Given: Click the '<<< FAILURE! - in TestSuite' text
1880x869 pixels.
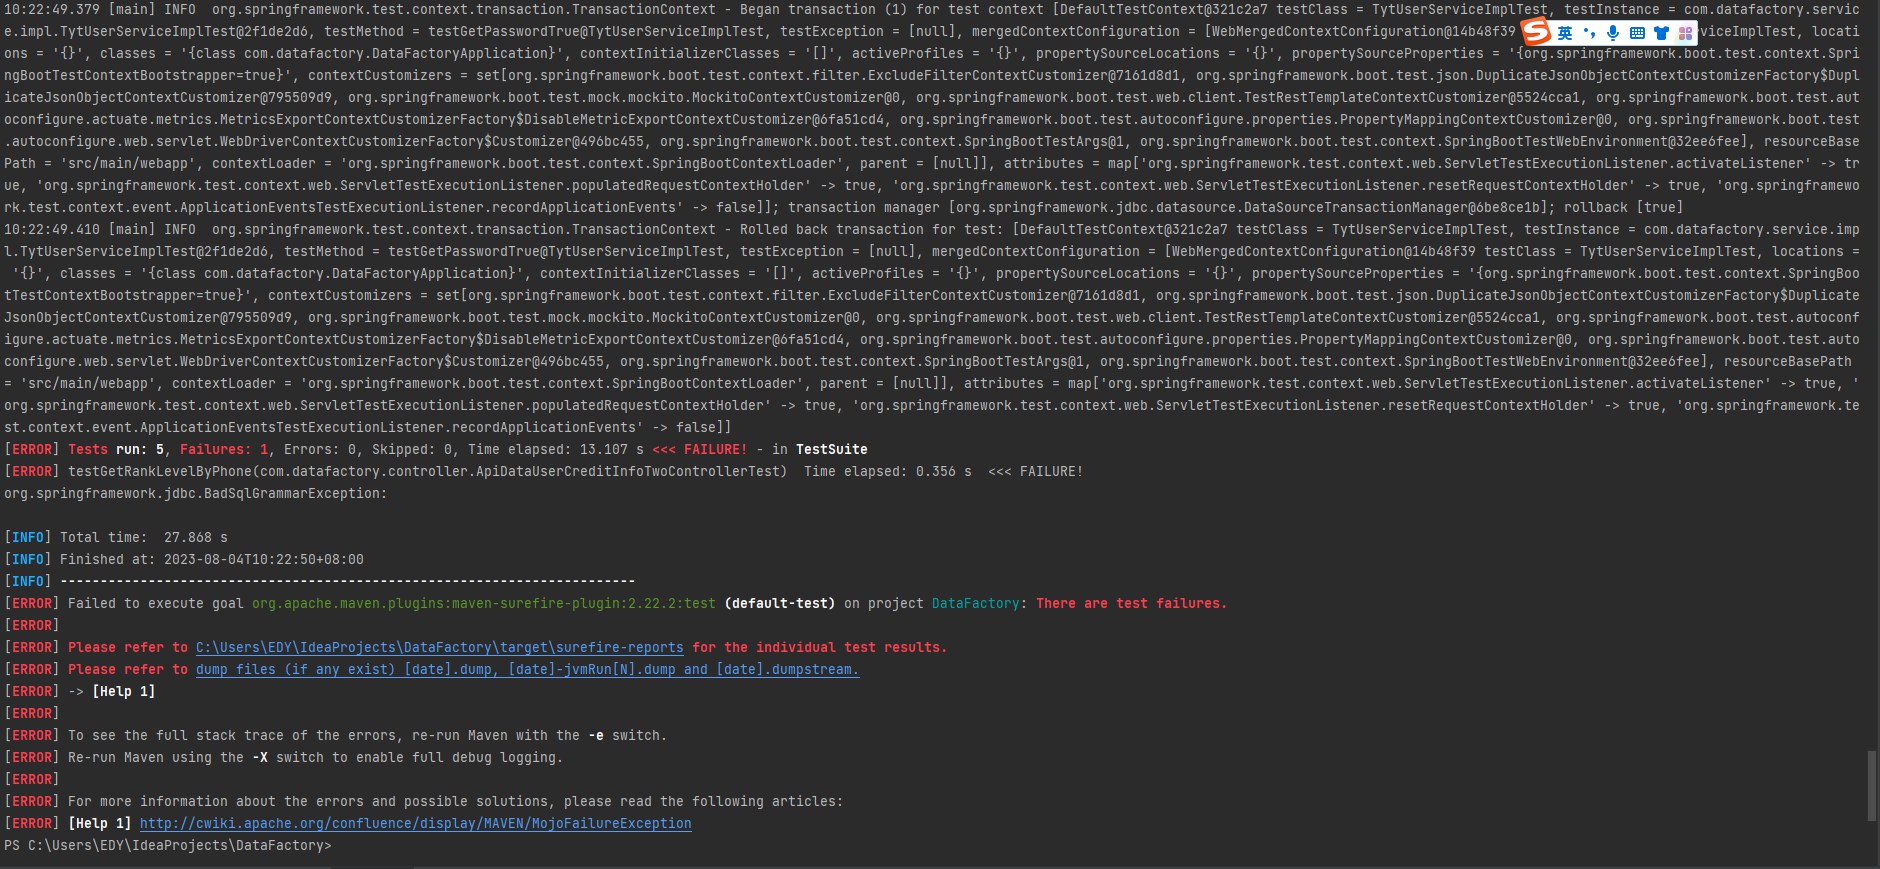Looking at the screenshot, I should coord(760,449).
